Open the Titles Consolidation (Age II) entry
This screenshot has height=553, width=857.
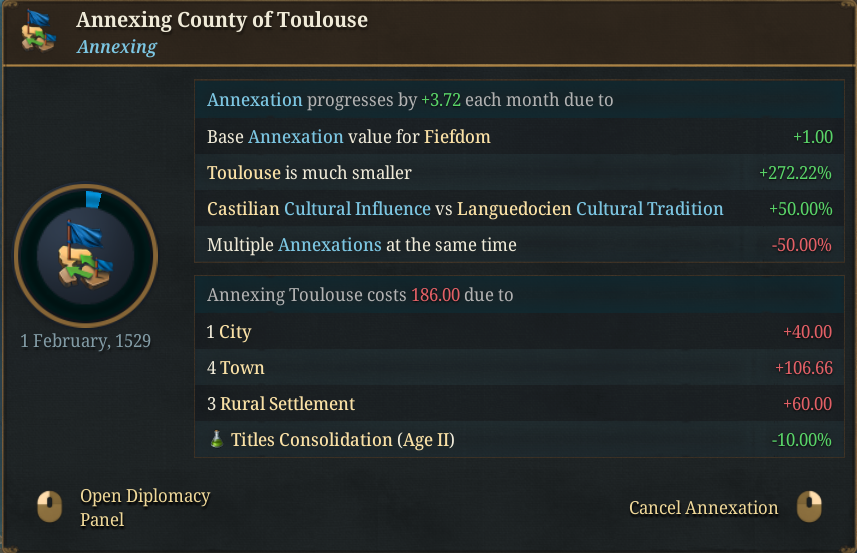pos(342,440)
